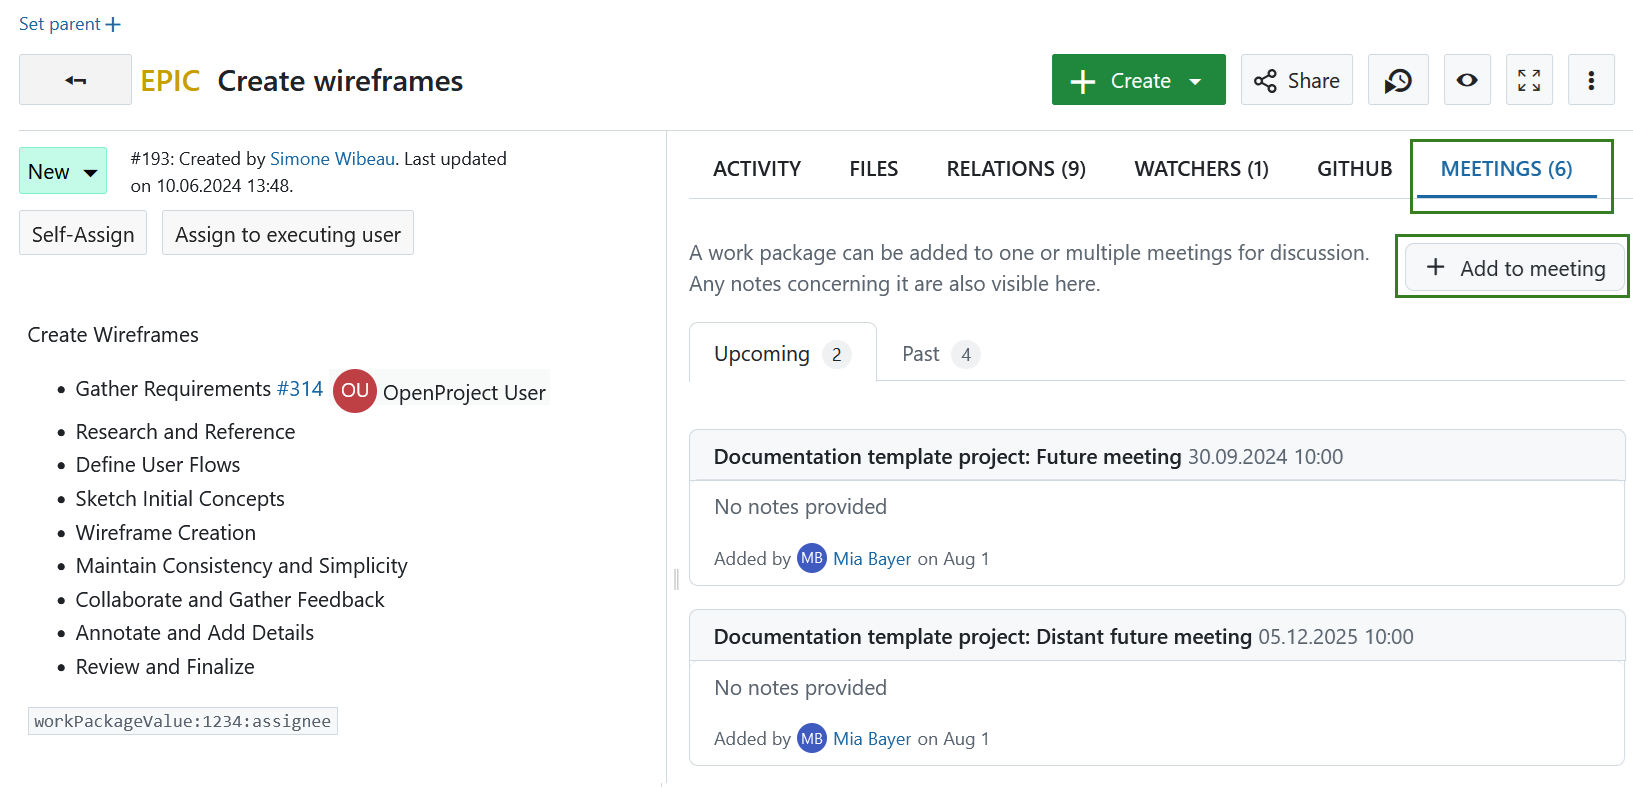Screen dimensions: 1633x788
Task: Click Mia Bayer's avatar in Future meeting
Action: click(811, 558)
